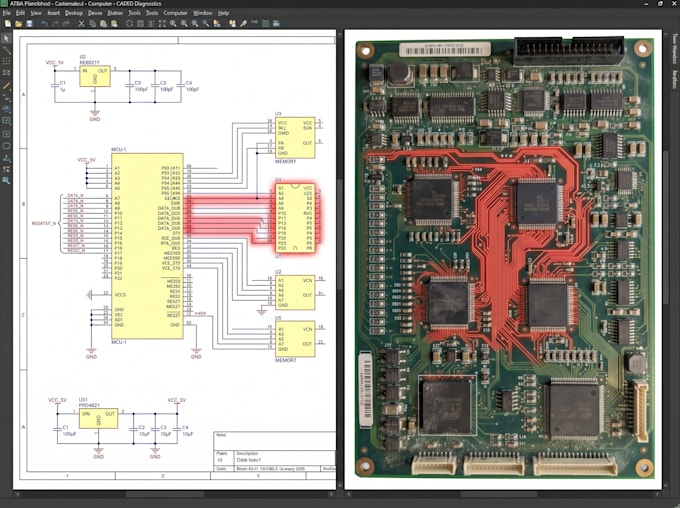Open the top vertical tab on right edge
The image size is (680, 508).
(x=675, y=48)
